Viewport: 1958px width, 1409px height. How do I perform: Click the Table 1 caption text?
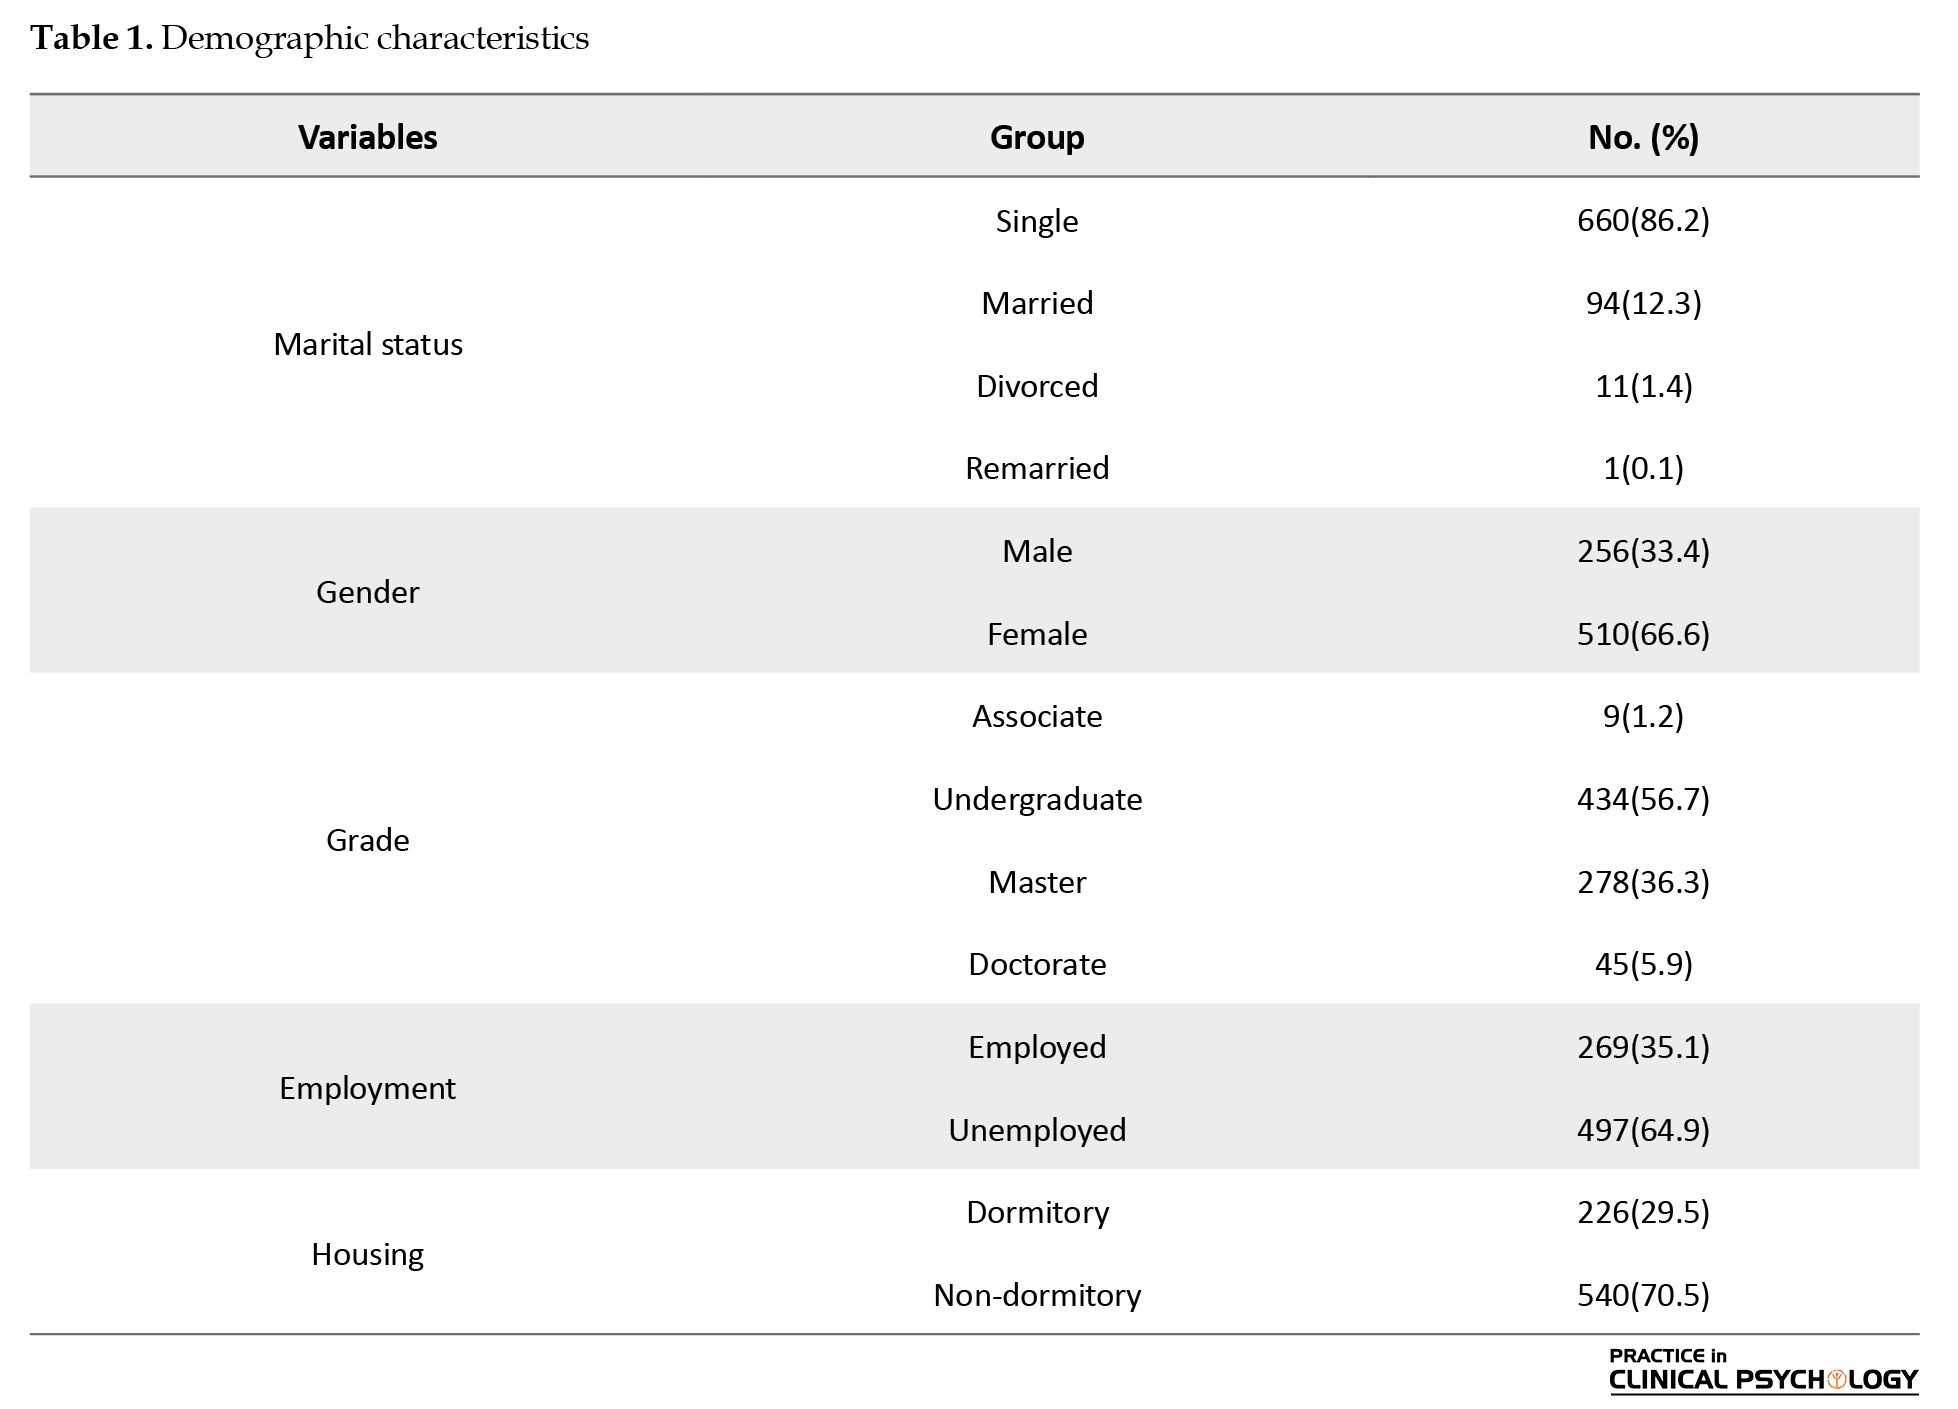pos(310,38)
